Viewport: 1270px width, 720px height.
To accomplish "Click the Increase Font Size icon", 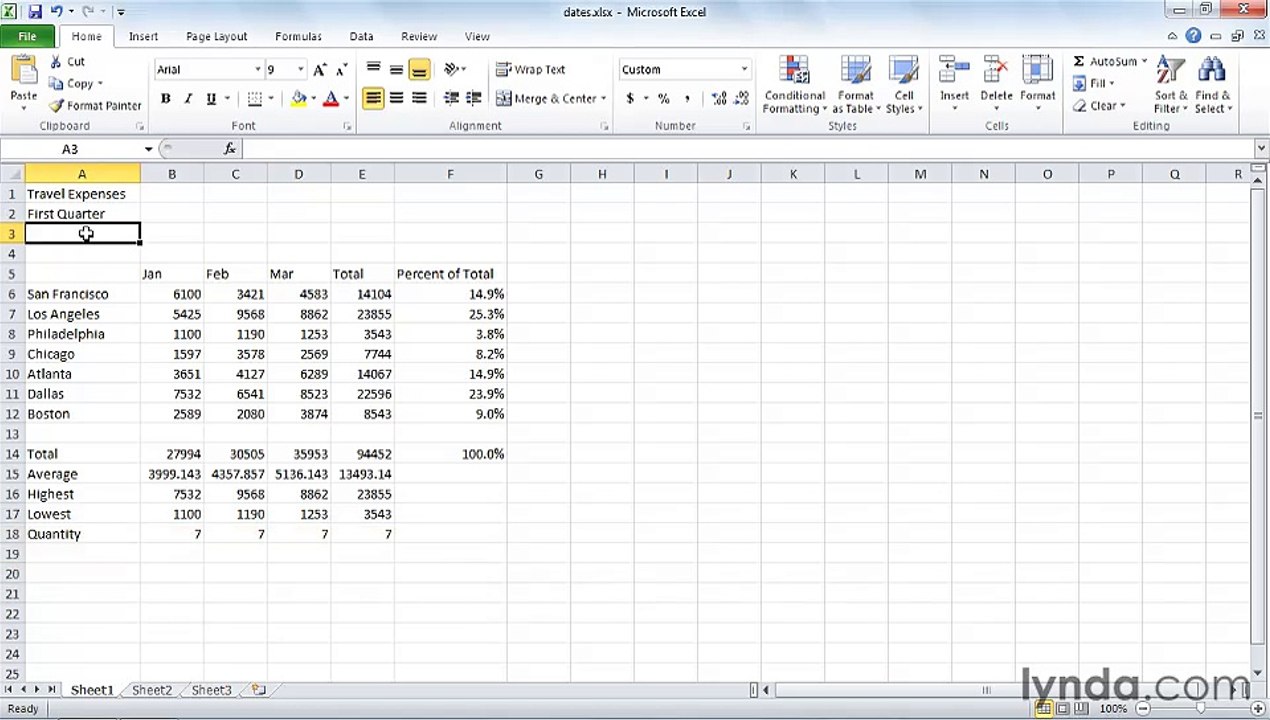I will pyautogui.click(x=320, y=70).
